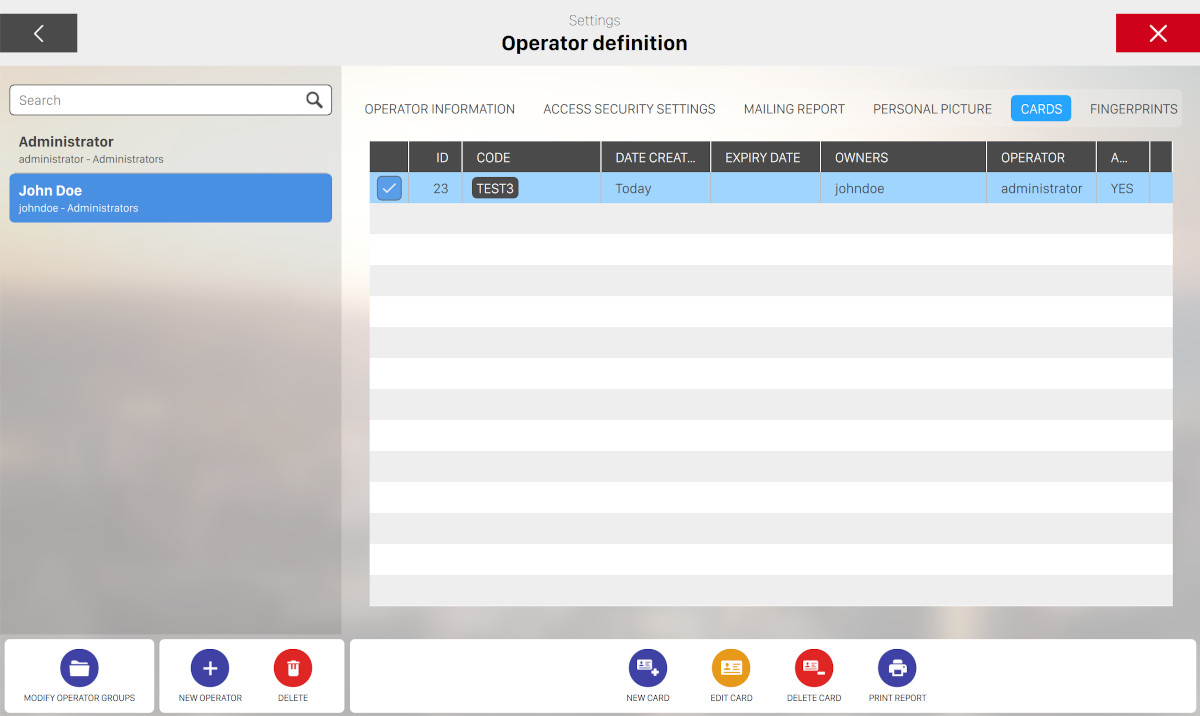Viewport: 1200px width, 716px height.
Task: Open Modify Operator Groups folder icon
Action: coord(79,668)
